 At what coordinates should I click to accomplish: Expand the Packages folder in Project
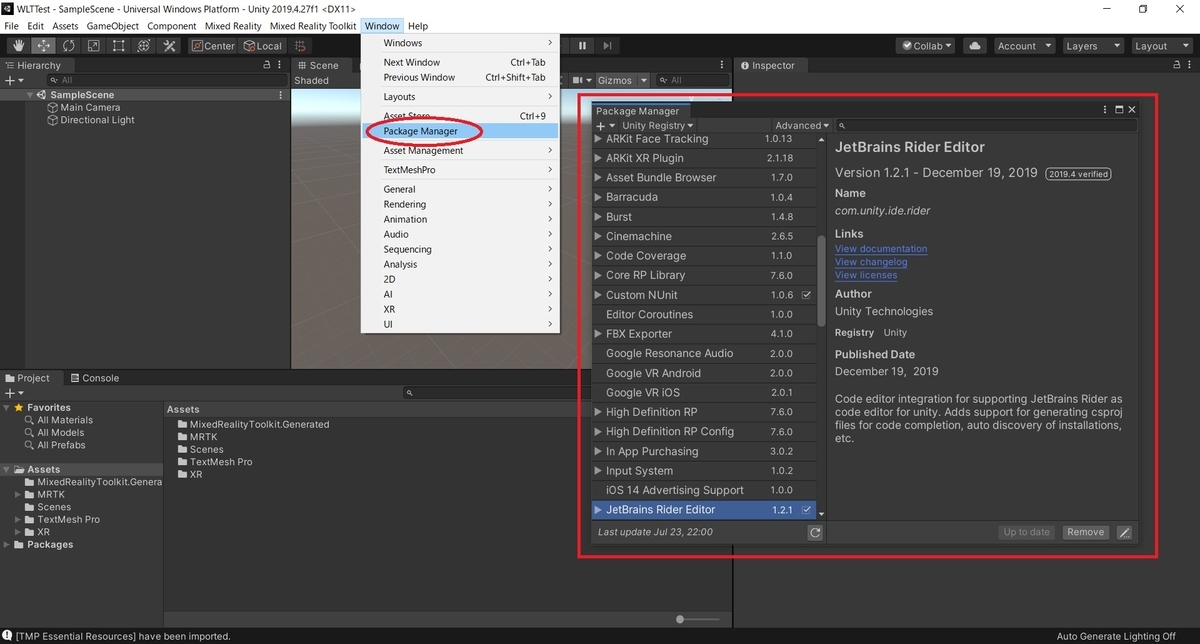click(8, 545)
